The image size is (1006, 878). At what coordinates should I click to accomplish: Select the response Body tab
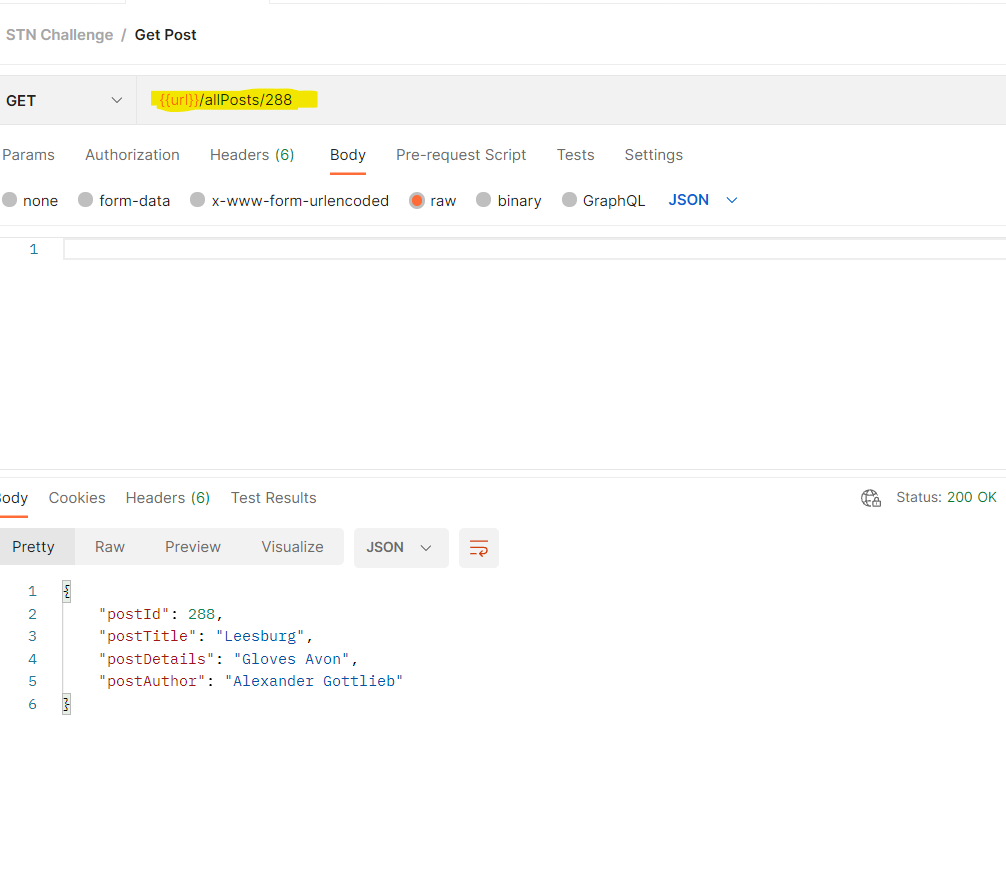click(13, 498)
